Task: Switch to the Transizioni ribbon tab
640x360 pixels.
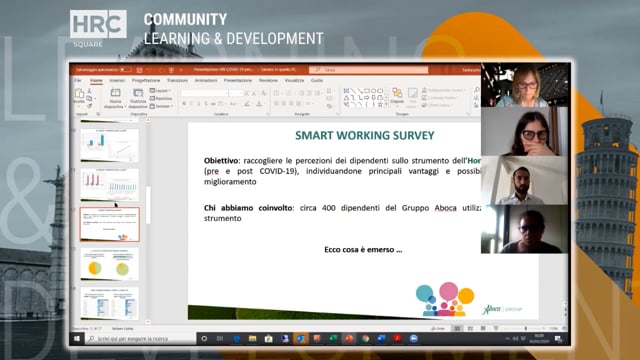Action: pyautogui.click(x=178, y=80)
